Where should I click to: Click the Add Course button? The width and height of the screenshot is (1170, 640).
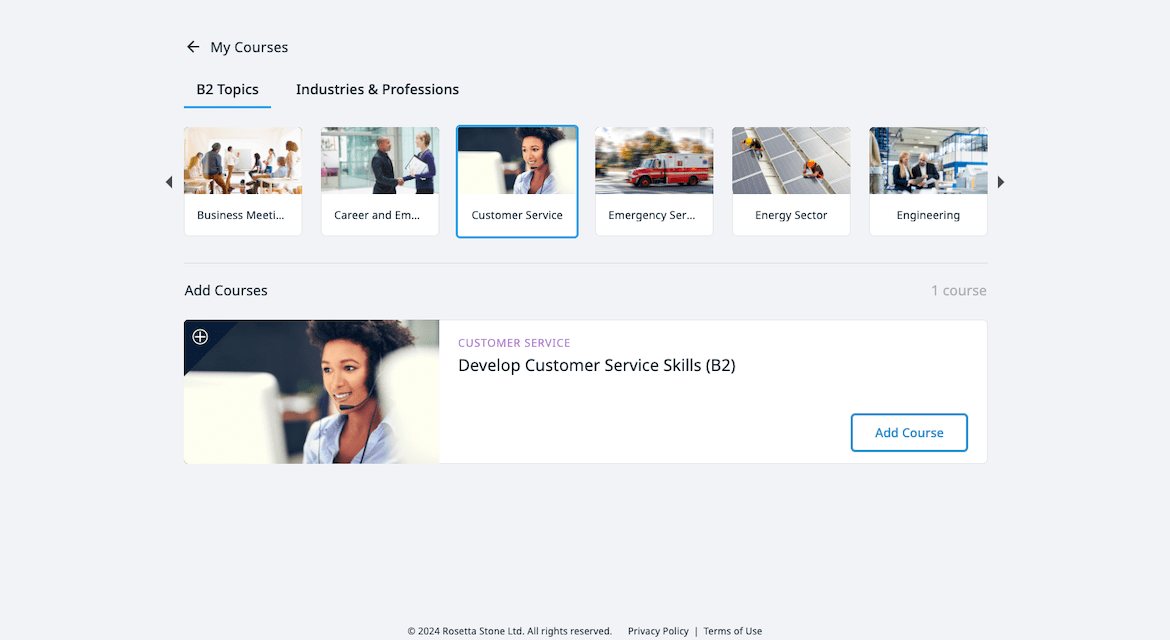(x=909, y=432)
